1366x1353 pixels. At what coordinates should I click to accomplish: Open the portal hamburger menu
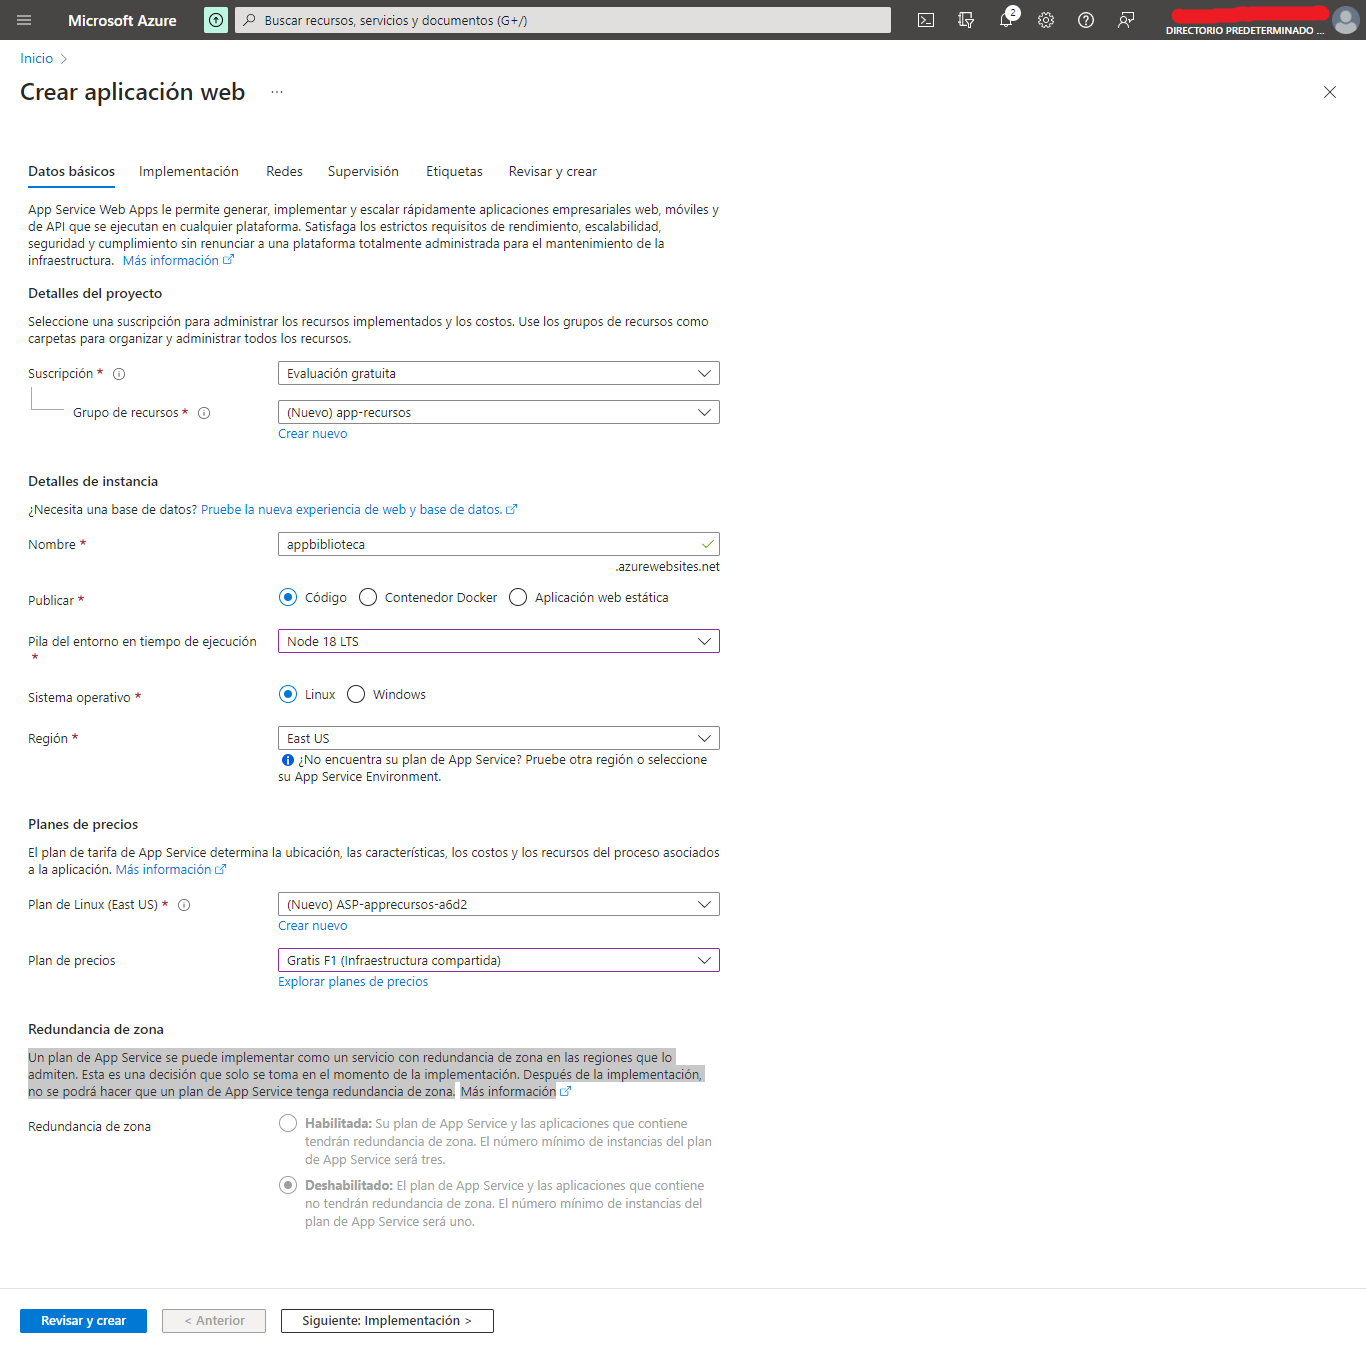click(24, 20)
